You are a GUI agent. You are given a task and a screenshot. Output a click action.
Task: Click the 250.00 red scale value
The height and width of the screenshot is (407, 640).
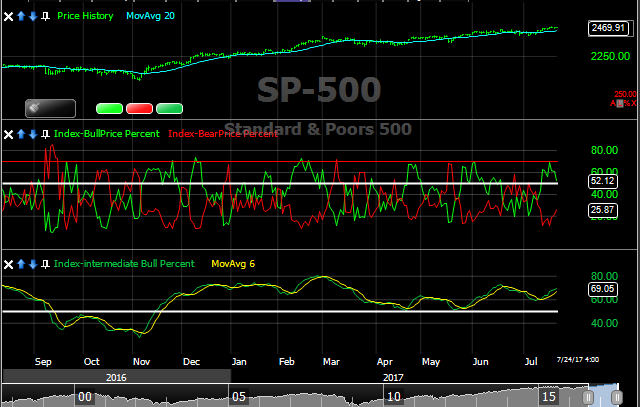pos(625,94)
